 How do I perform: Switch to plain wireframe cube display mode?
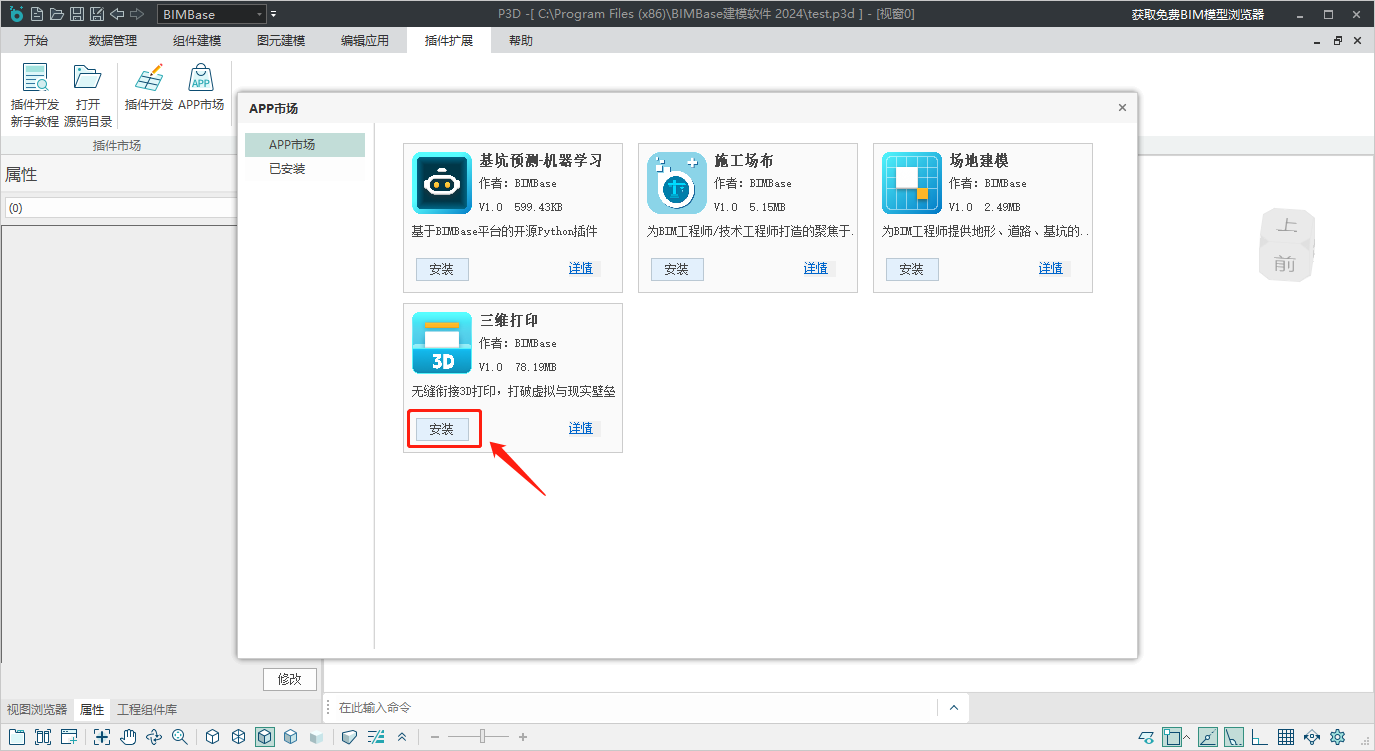[x=213, y=737]
